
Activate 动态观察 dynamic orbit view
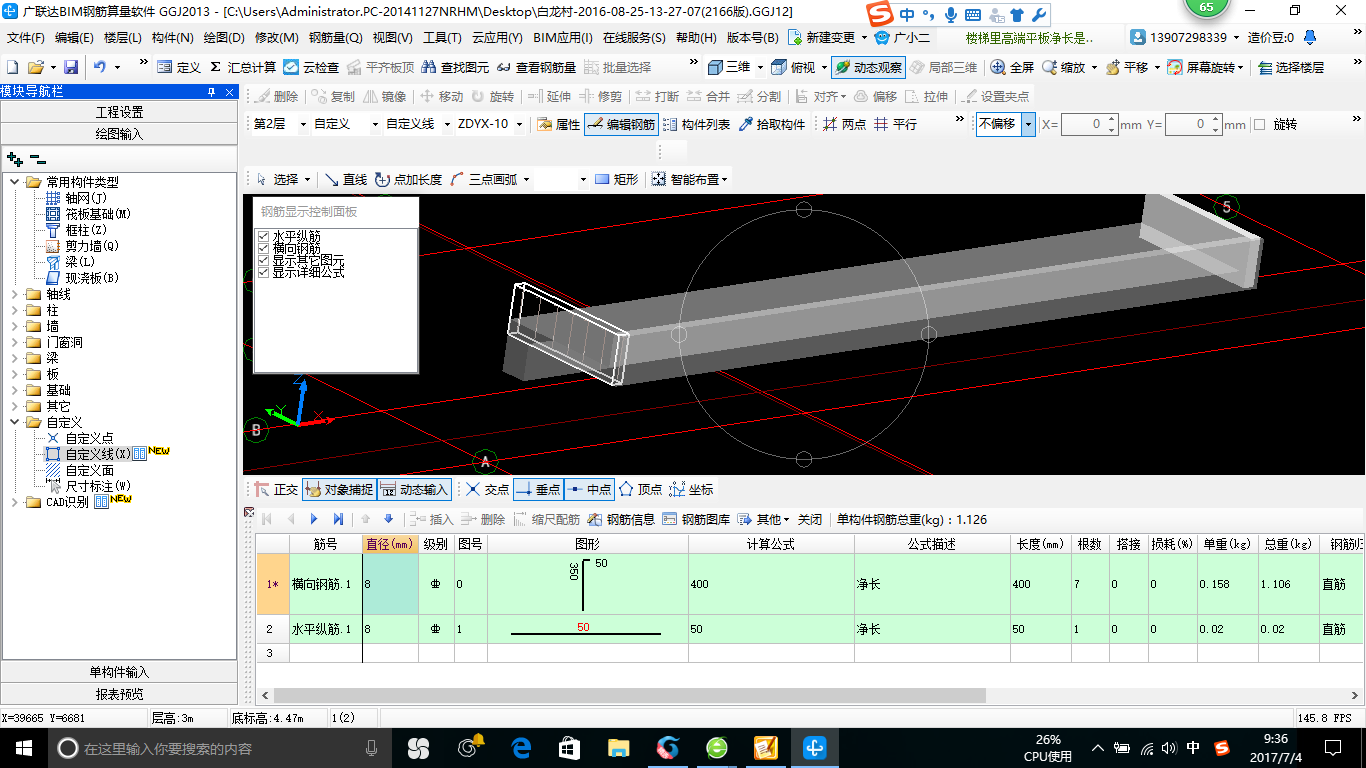[x=868, y=67]
